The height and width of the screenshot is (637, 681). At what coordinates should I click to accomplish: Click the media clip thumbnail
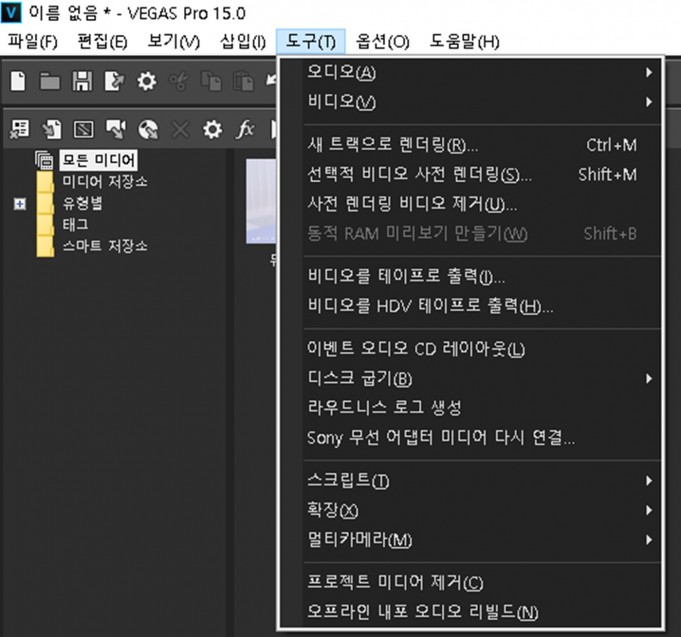click(261, 201)
